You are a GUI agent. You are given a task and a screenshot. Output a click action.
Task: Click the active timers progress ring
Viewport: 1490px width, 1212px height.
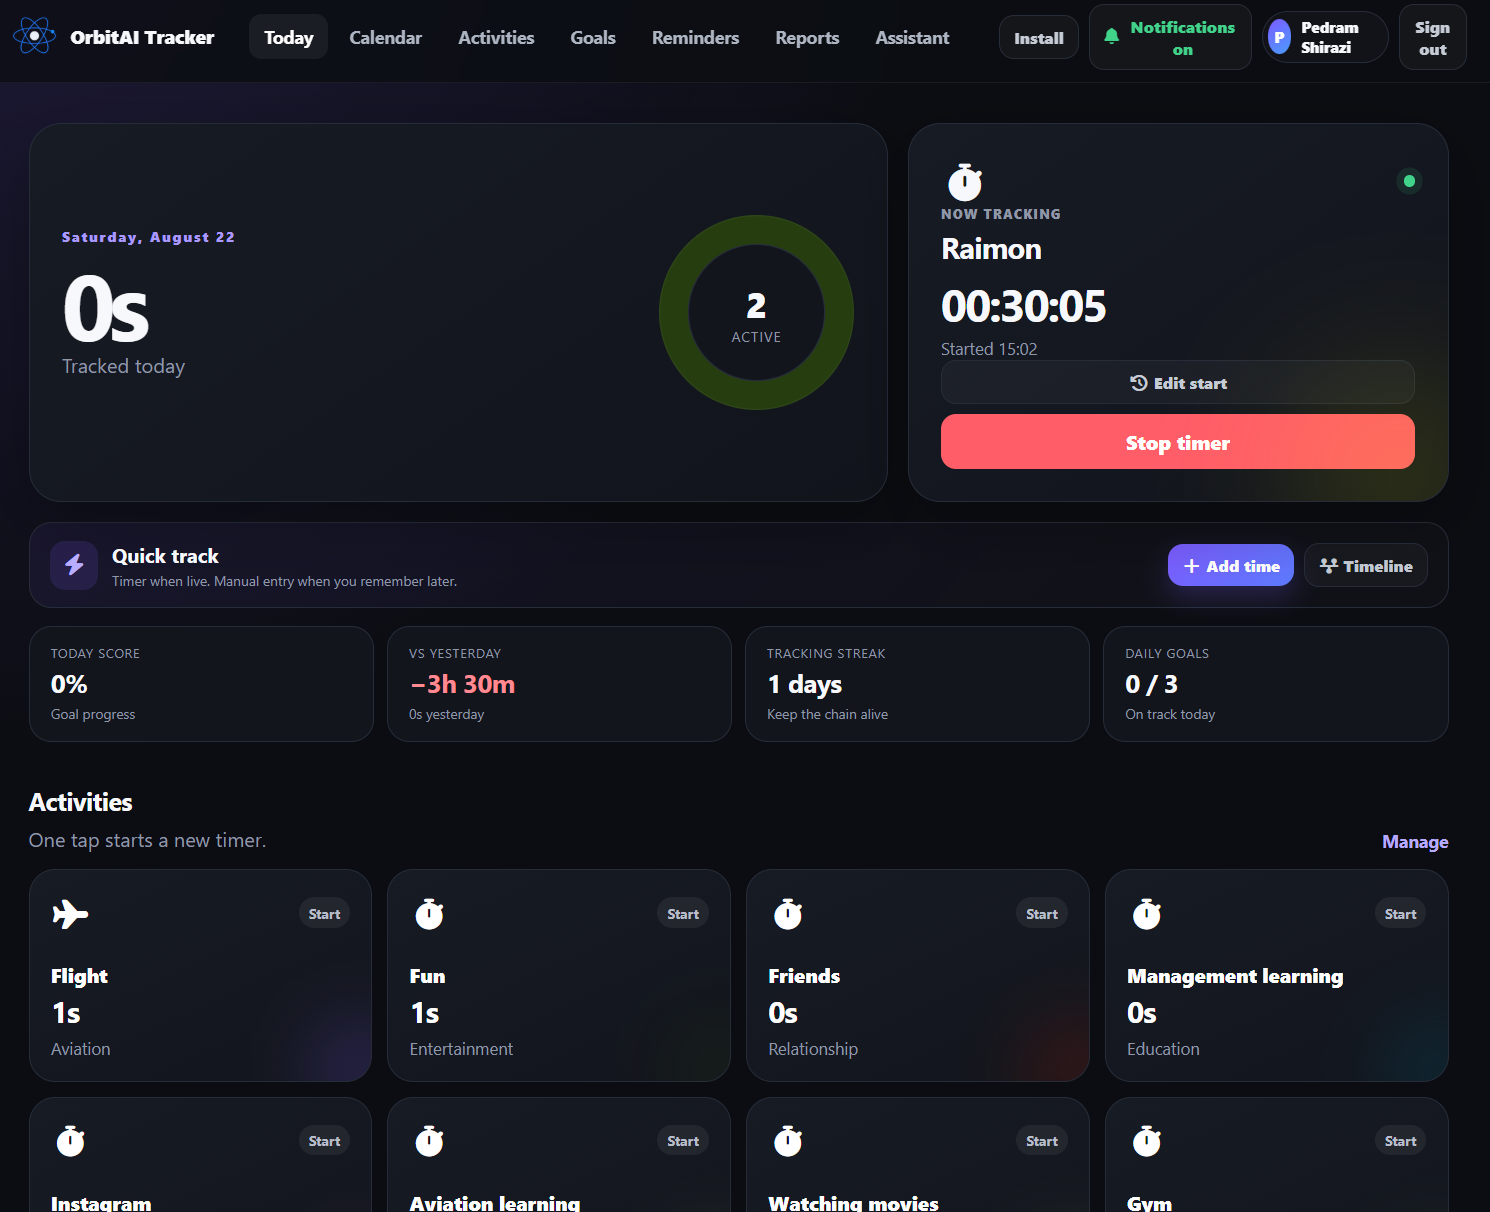pos(756,312)
